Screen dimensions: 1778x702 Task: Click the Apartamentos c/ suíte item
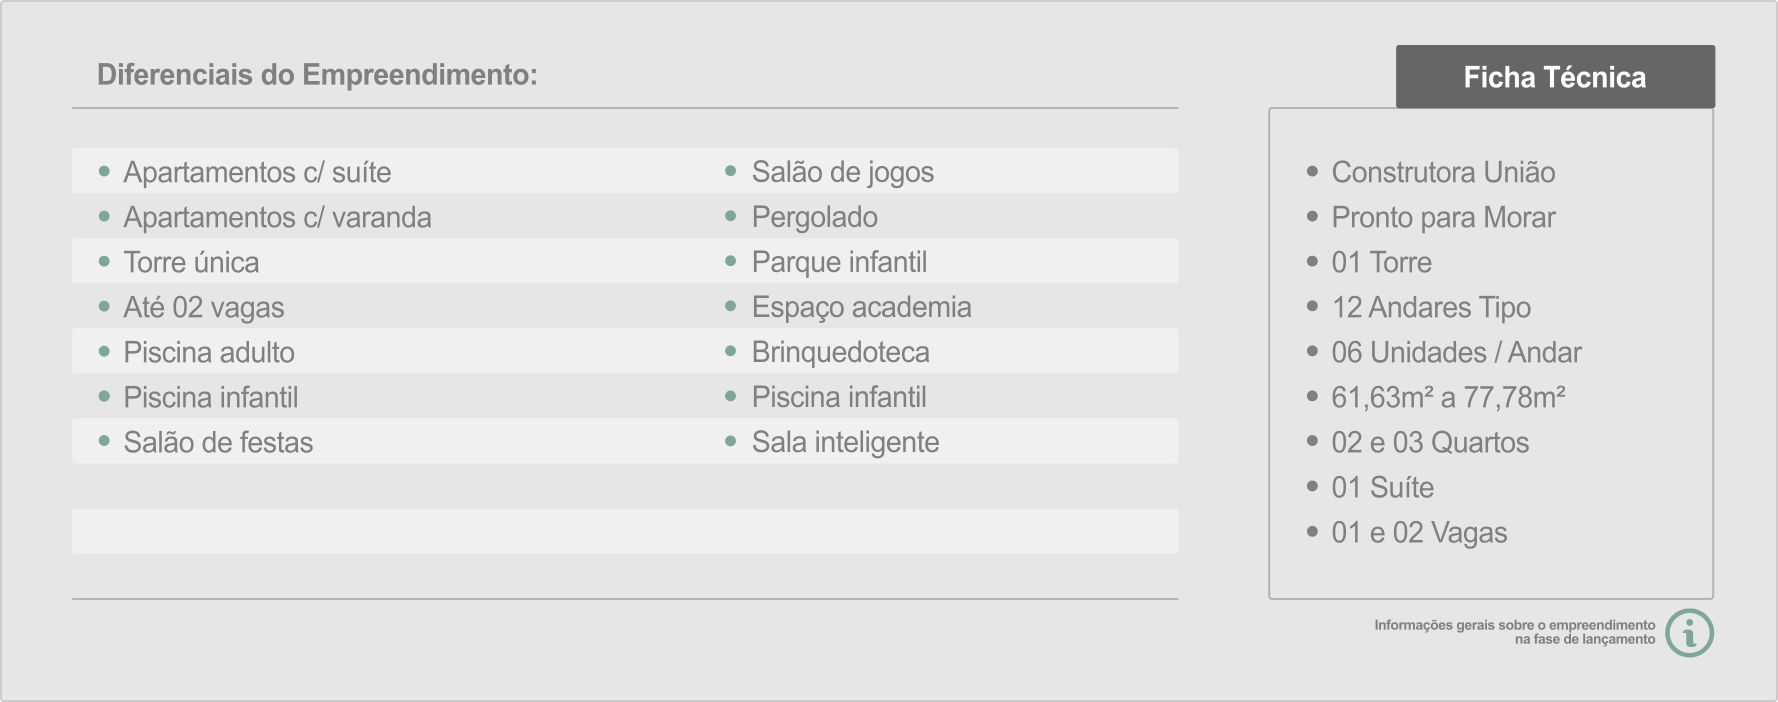(x=257, y=172)
